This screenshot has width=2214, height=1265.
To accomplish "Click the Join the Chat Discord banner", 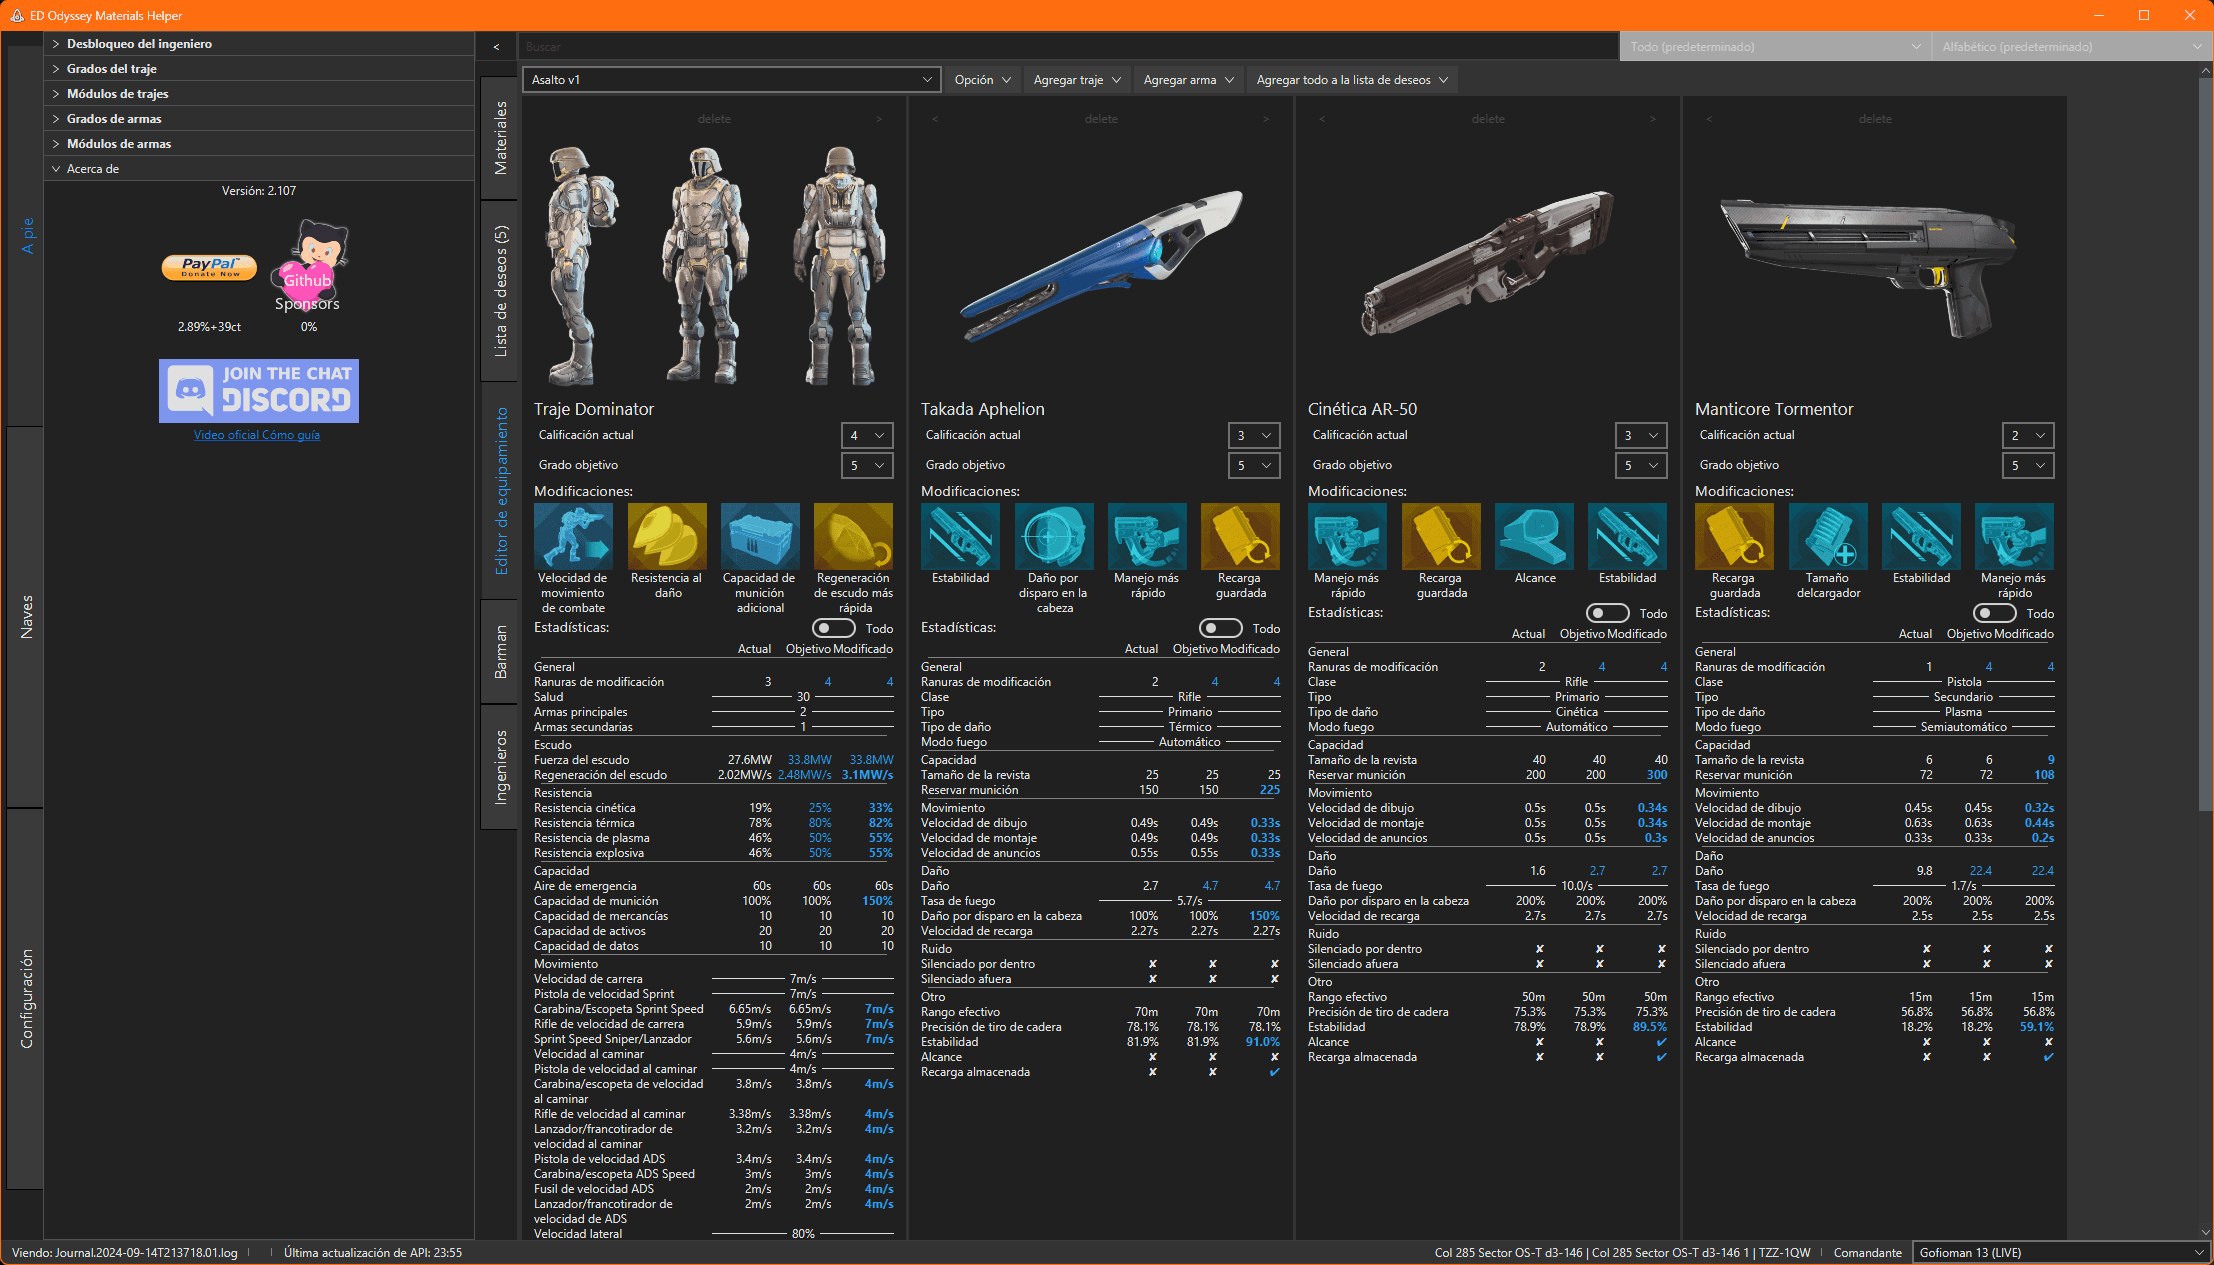I will [258, 390].
